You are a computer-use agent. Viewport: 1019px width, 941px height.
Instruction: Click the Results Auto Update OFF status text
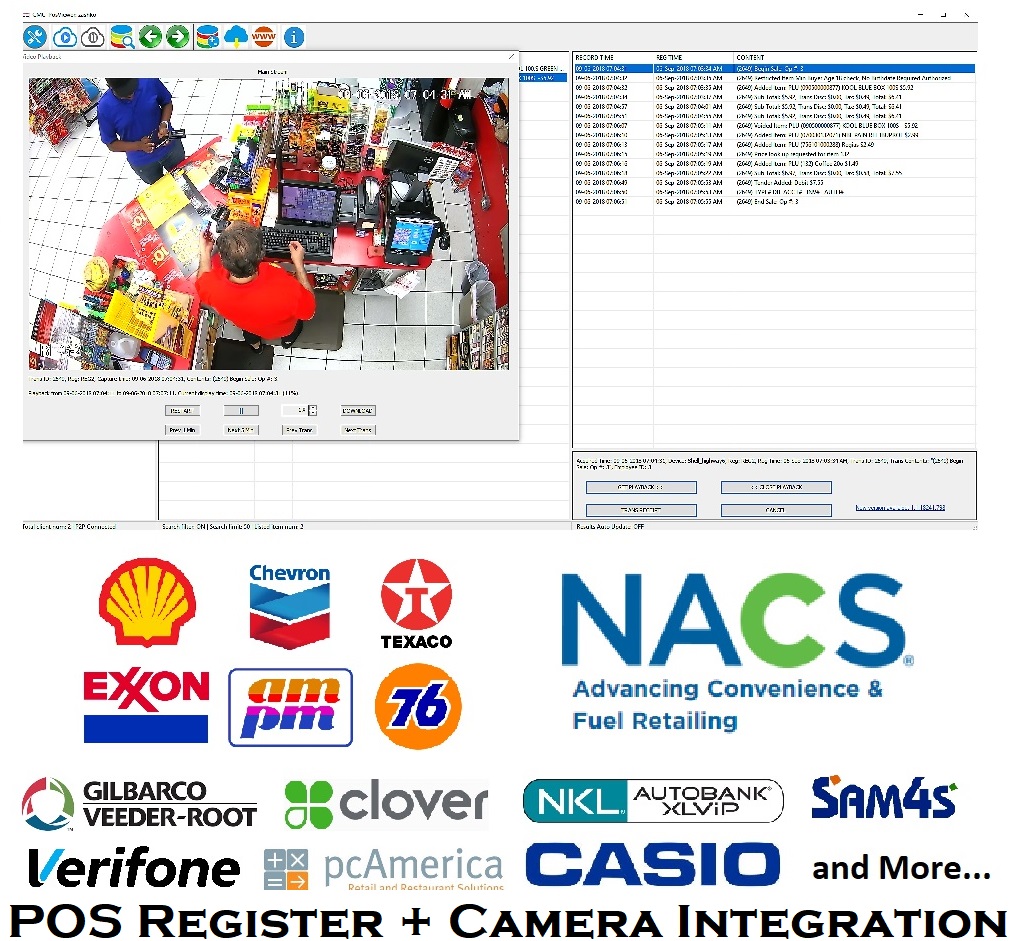click(x=610, y=526)
